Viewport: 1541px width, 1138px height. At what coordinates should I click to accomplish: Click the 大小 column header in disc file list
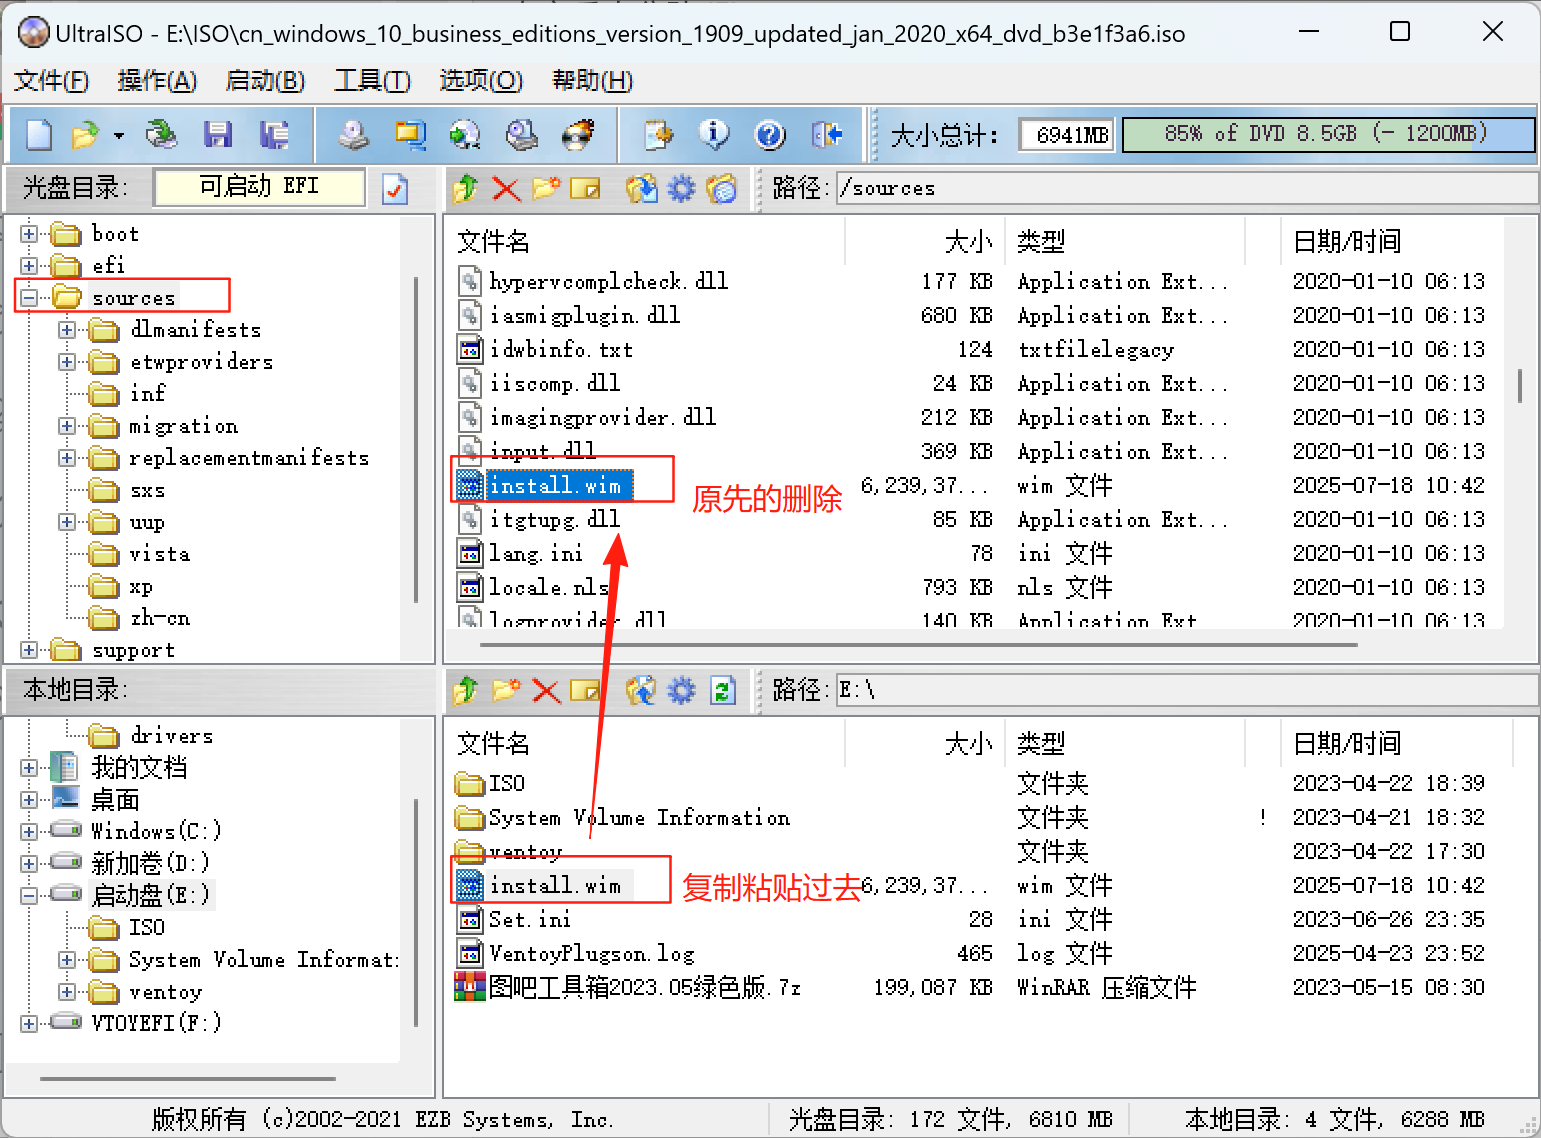tap(967, 242)
